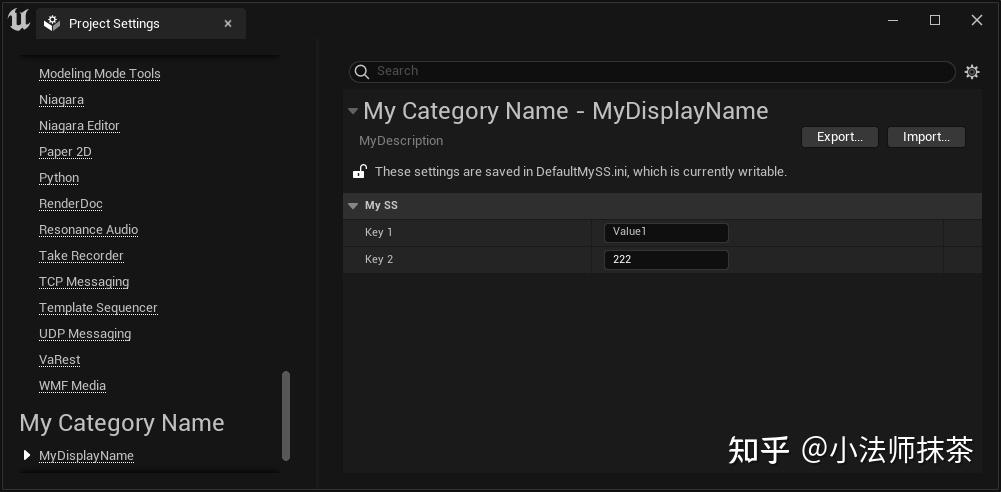Open the settings gear options menu

(x=972, y=71)
